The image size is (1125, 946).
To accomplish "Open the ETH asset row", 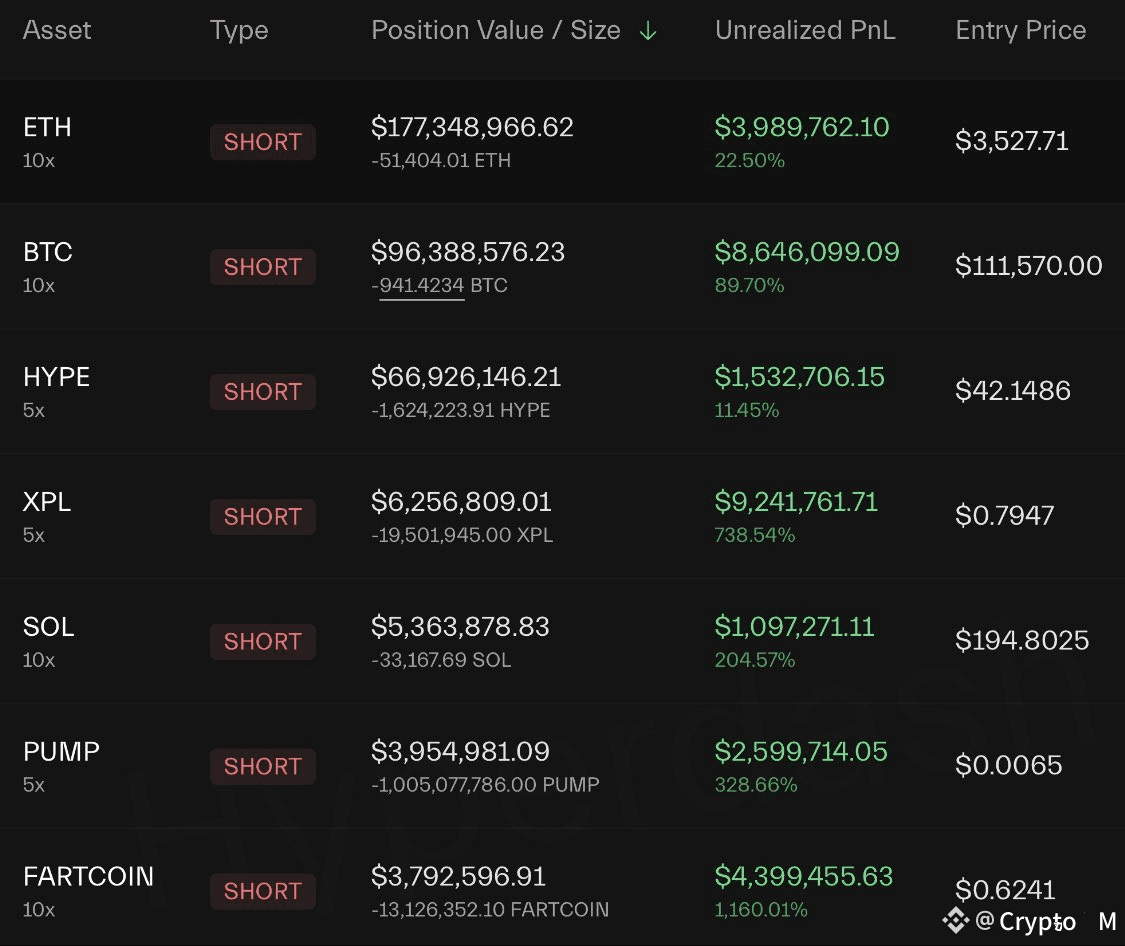I will [x=562, y=141].
